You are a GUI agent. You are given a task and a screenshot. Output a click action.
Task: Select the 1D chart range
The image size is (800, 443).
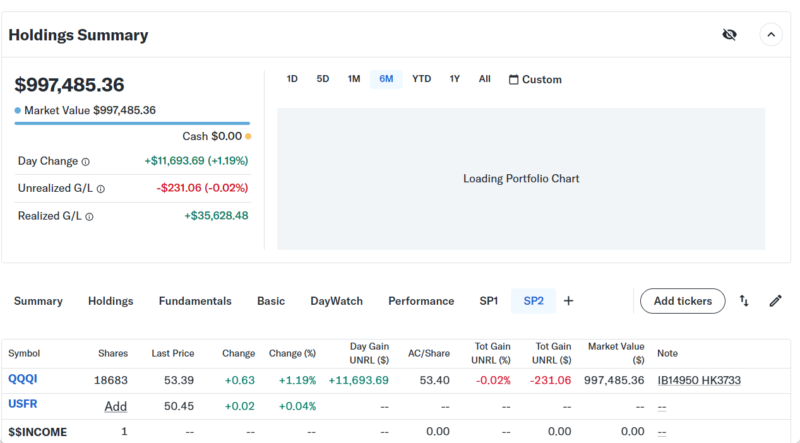292,79
